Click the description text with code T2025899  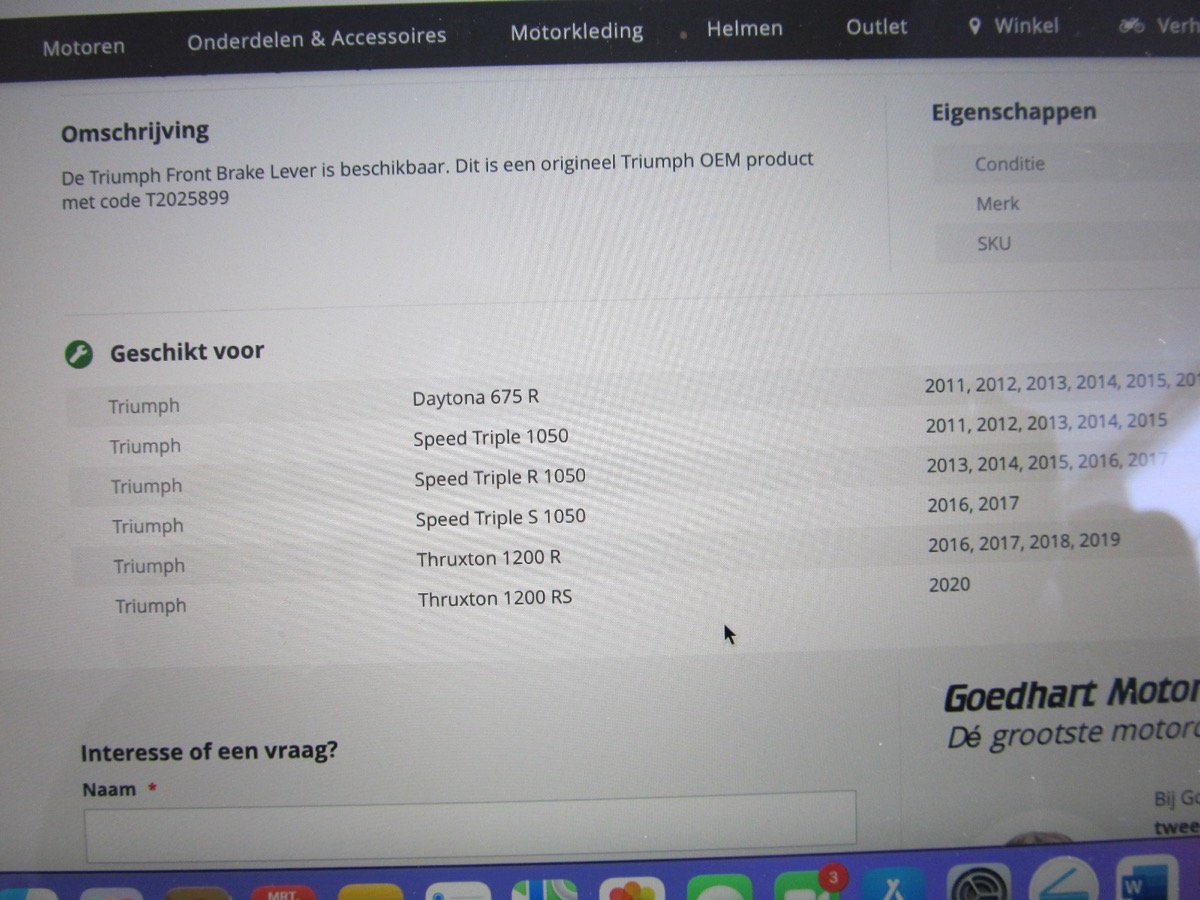pos(437,180)
